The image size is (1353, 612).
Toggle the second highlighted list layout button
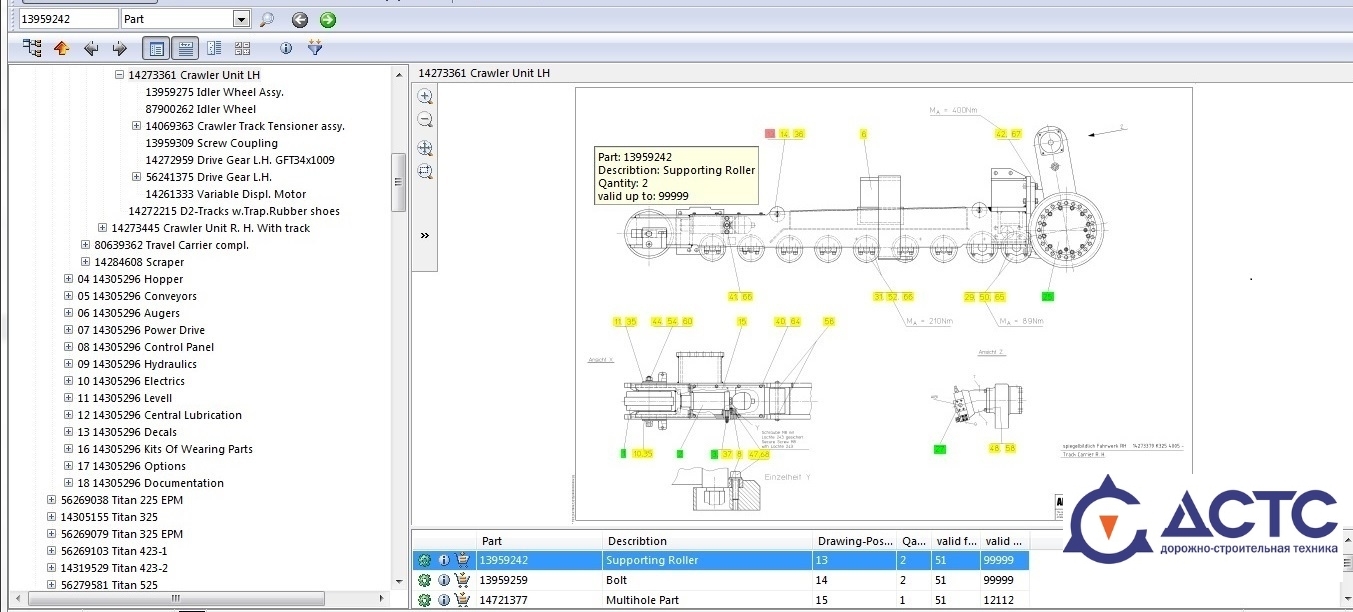(185, 48)
